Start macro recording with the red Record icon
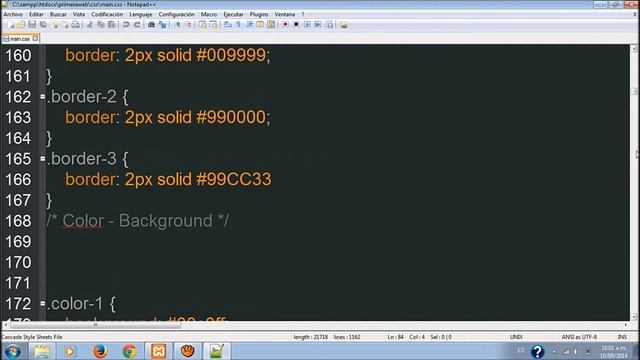Image resolution: width=640 pixels, height=360 pixels. 285,25
